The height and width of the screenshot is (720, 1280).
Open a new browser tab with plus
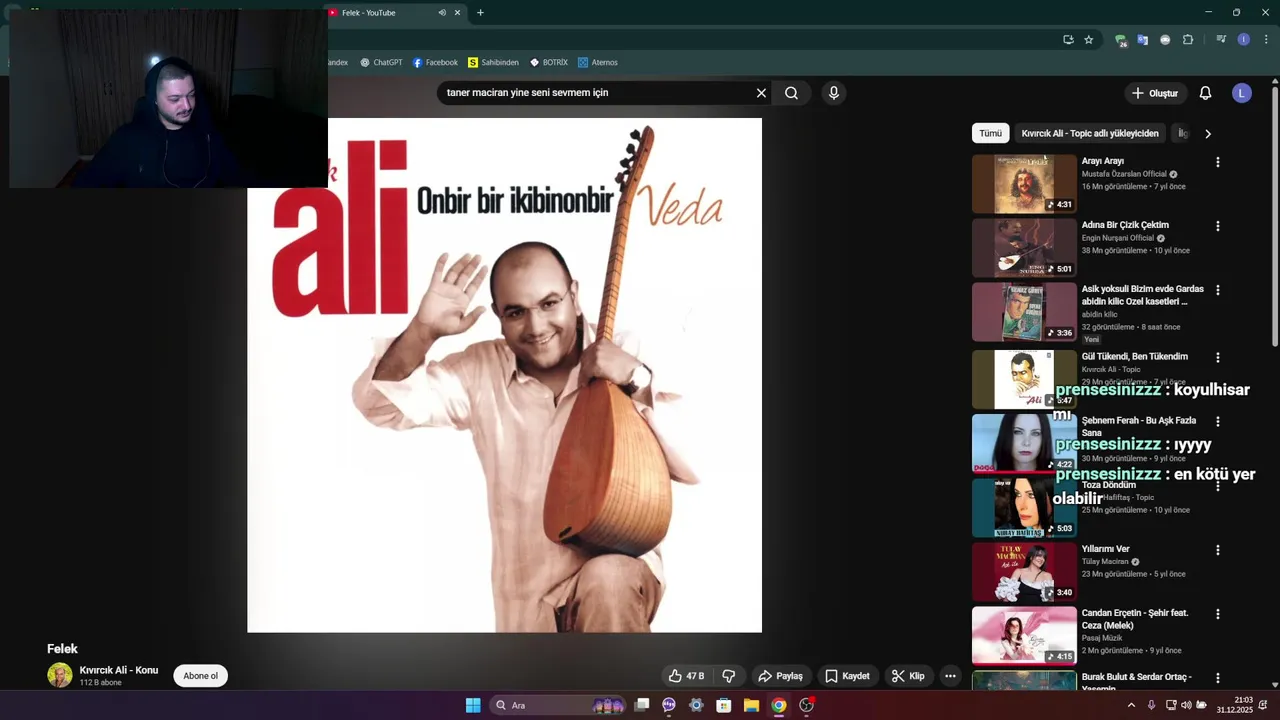point(480,13)
